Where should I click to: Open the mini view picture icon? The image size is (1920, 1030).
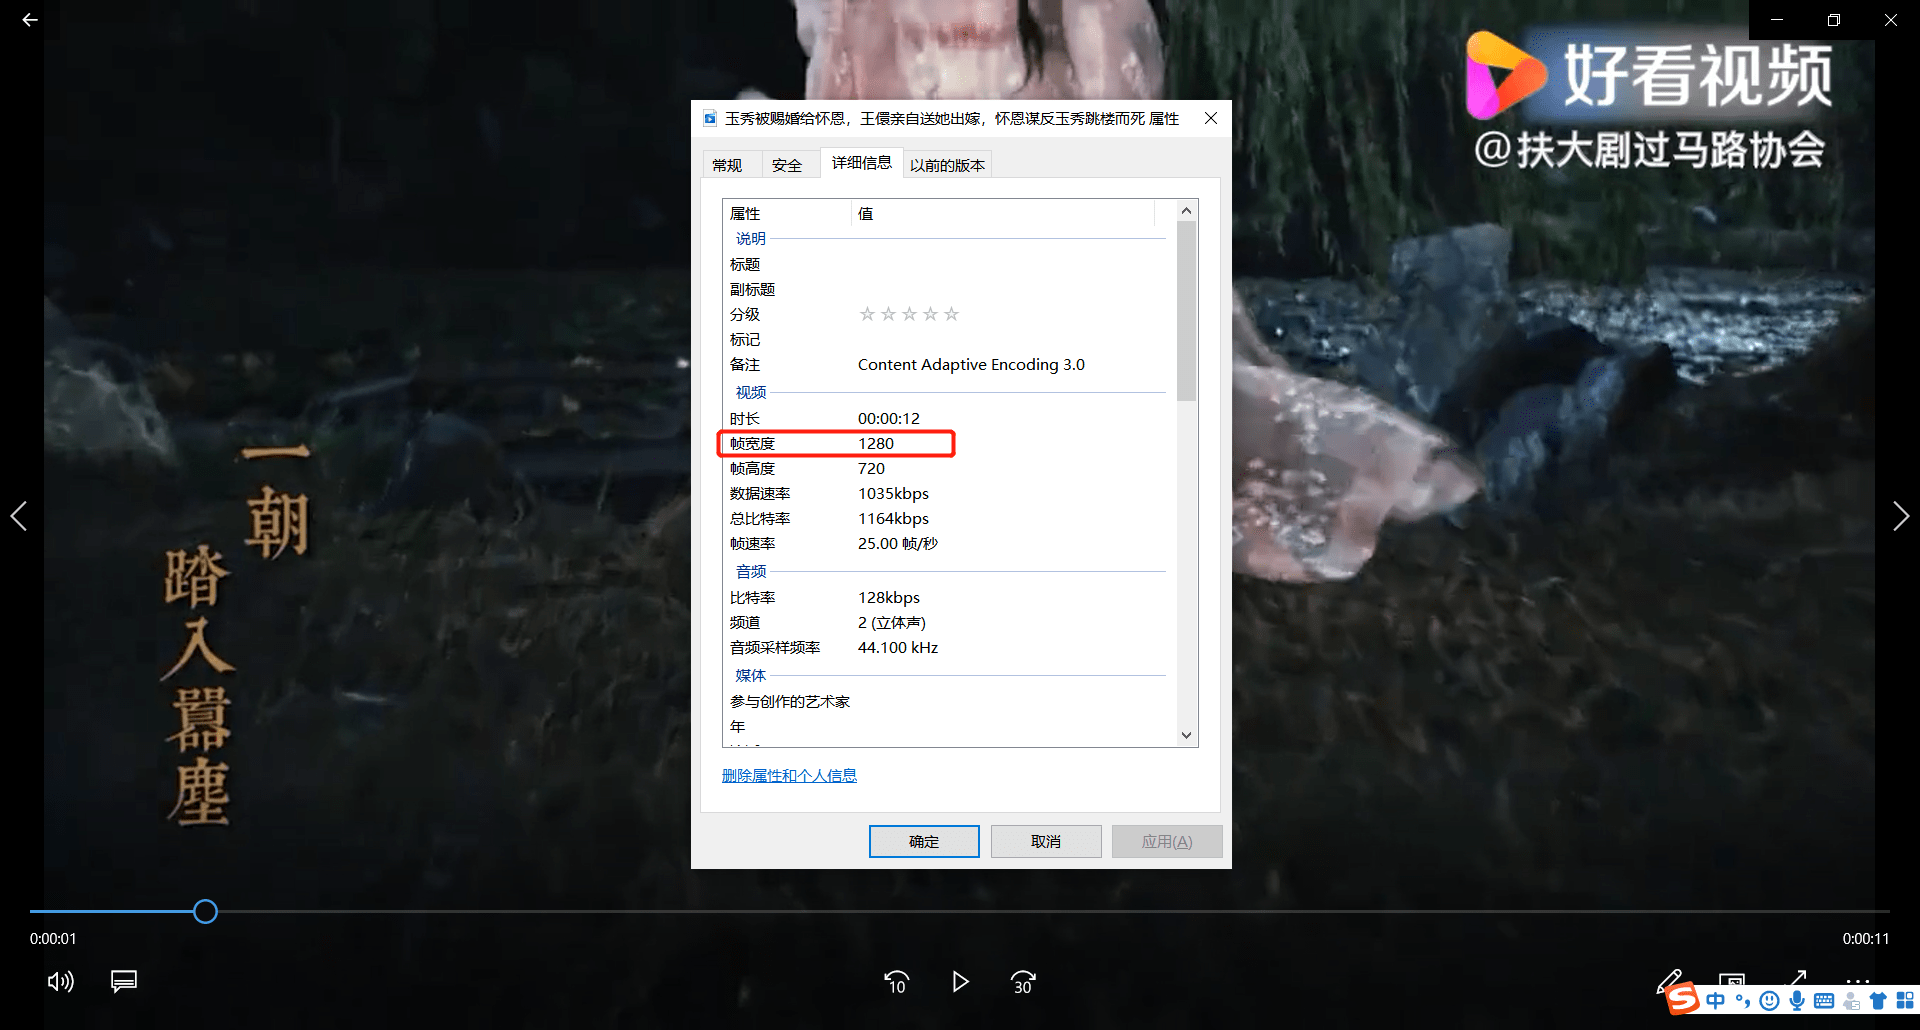1732,979
